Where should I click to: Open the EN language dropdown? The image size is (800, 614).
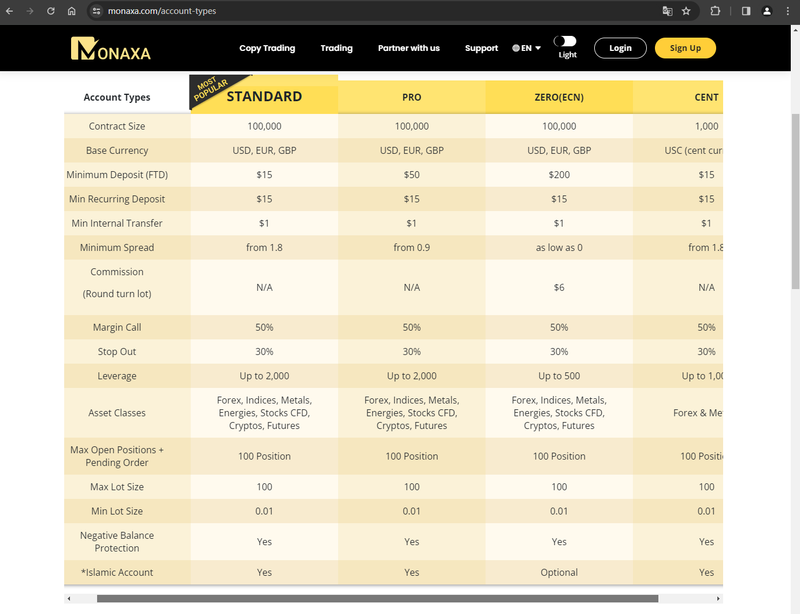tap(526, 48)
